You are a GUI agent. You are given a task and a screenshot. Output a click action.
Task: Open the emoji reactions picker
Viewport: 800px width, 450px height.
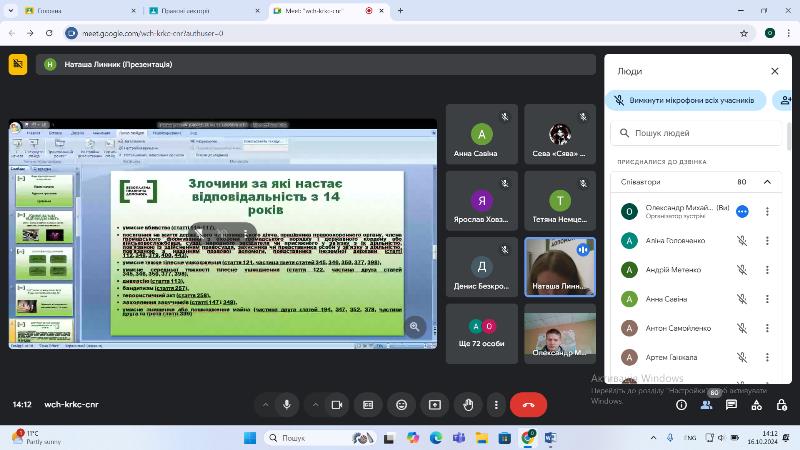point(402,405)
